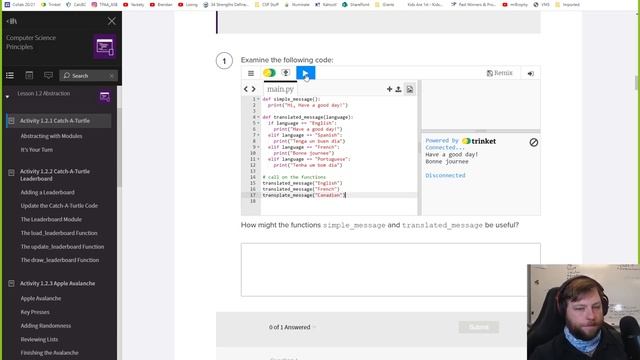Click the editor/output divider handle
Screen dimensions: 640x360
click(x=419, y=148)
